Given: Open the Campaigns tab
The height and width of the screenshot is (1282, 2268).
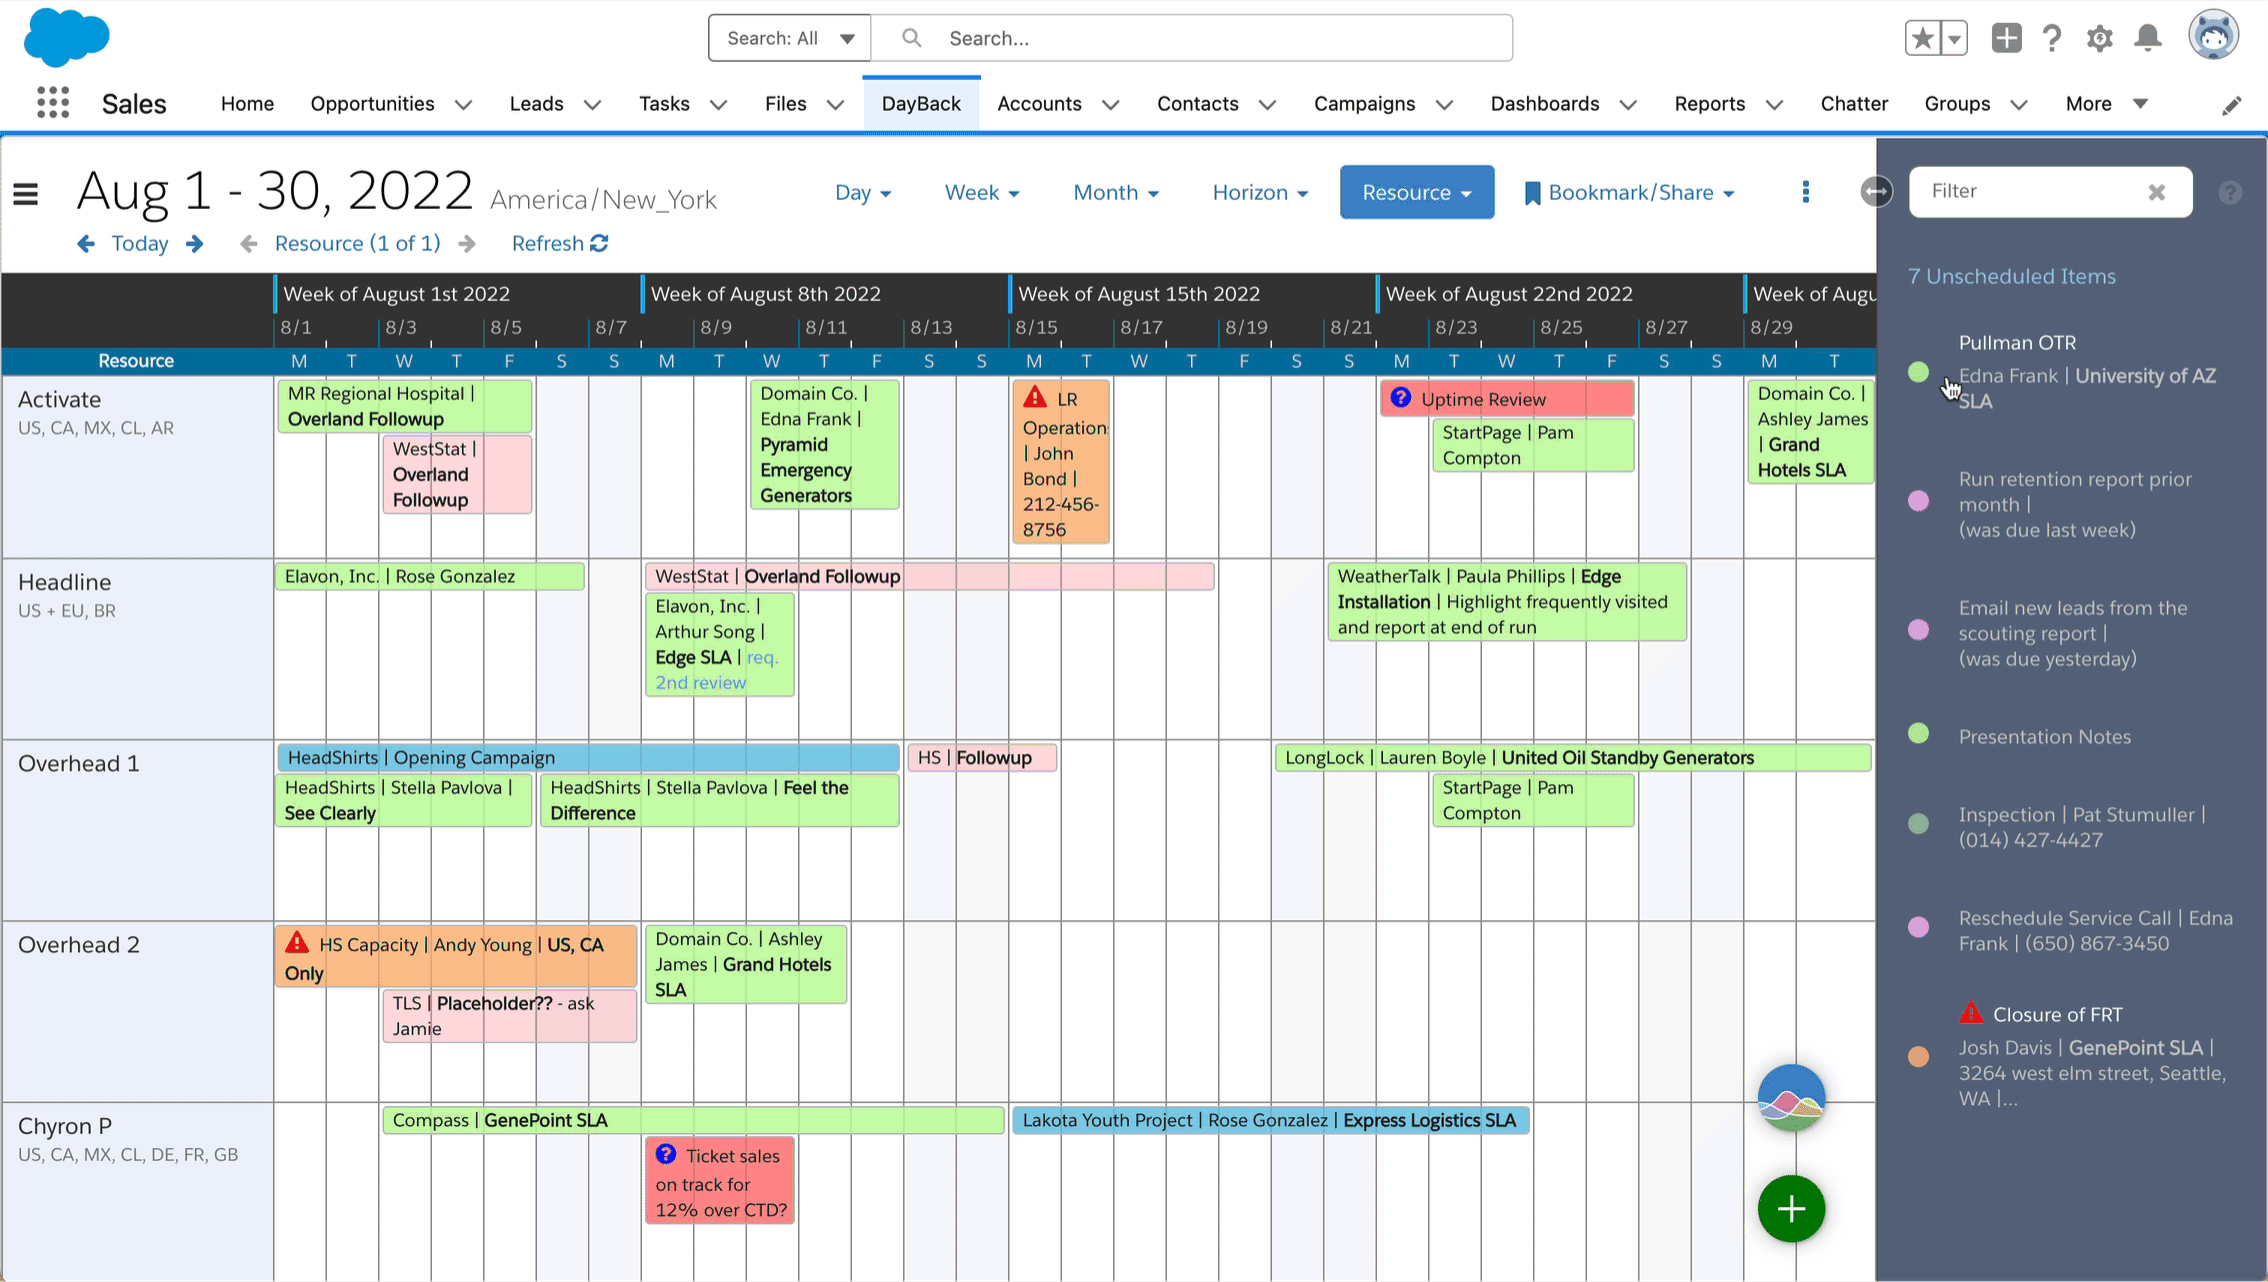Looking at the screenshot, I should [1364, 104].
